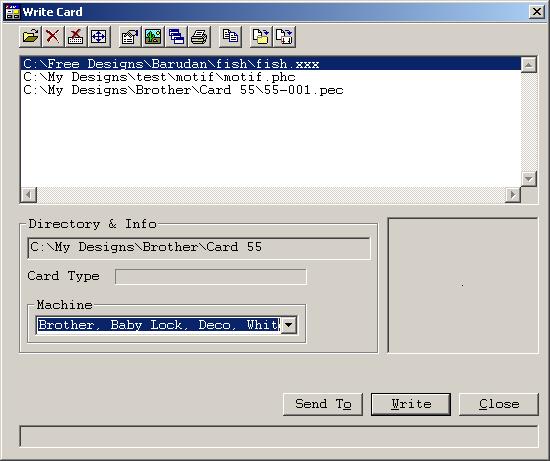Open a design file with the folder icon
The height and width of the screenshot is (461, 550).
click(x=31, y=36)
